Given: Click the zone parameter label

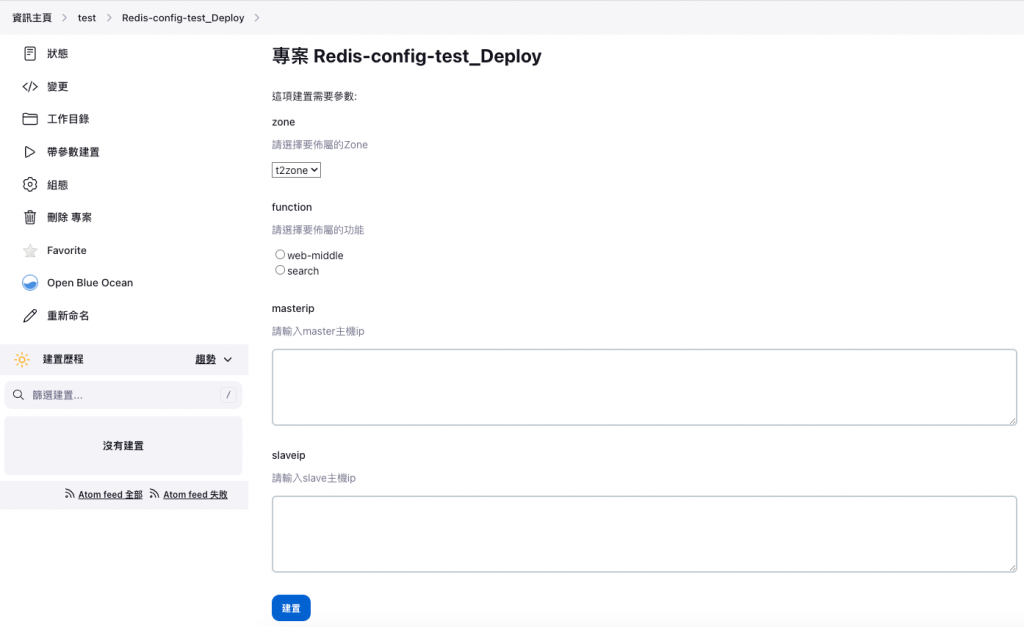Looking at the screenshot, I should (283, 122).
